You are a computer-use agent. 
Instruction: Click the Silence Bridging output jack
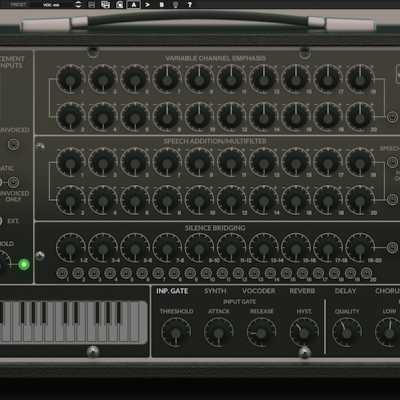pos(392,248)
